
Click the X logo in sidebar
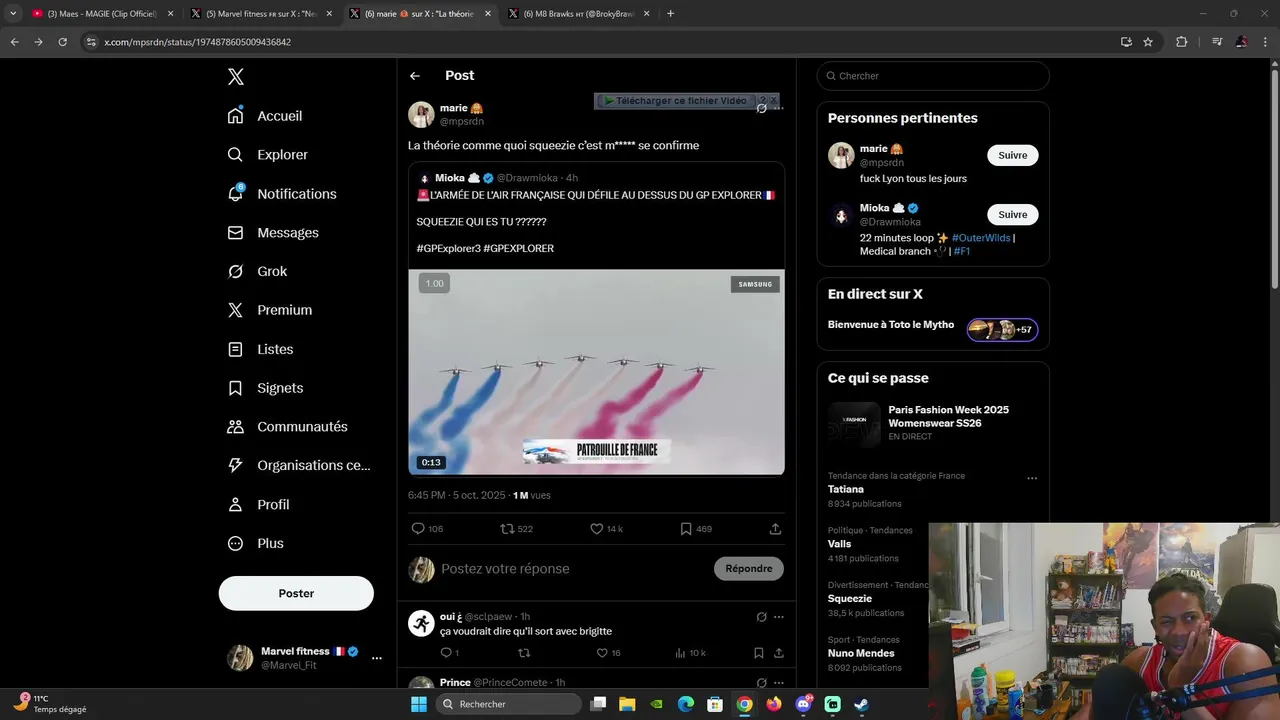click(x=236, y=77)
